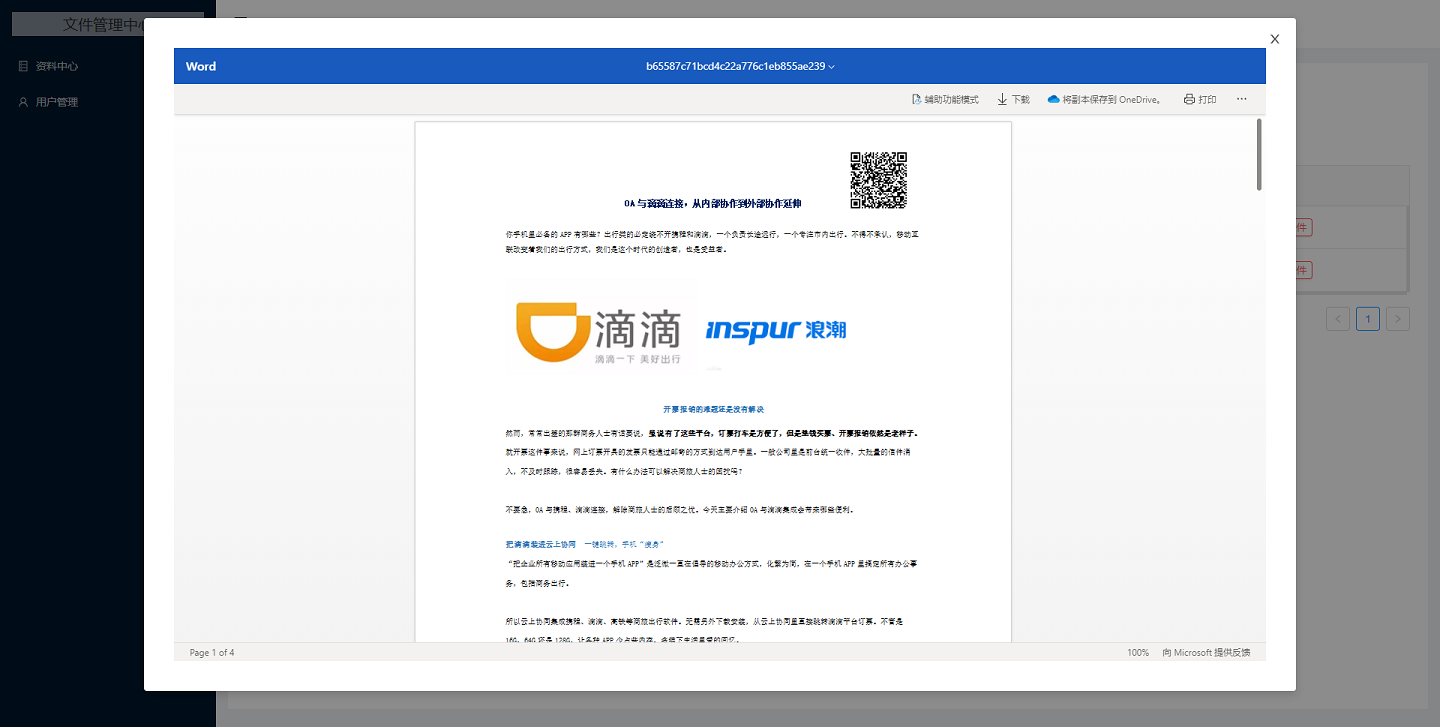
Task: Click the 100% zoom level indicator
Action: click(x=1138, y=653)
